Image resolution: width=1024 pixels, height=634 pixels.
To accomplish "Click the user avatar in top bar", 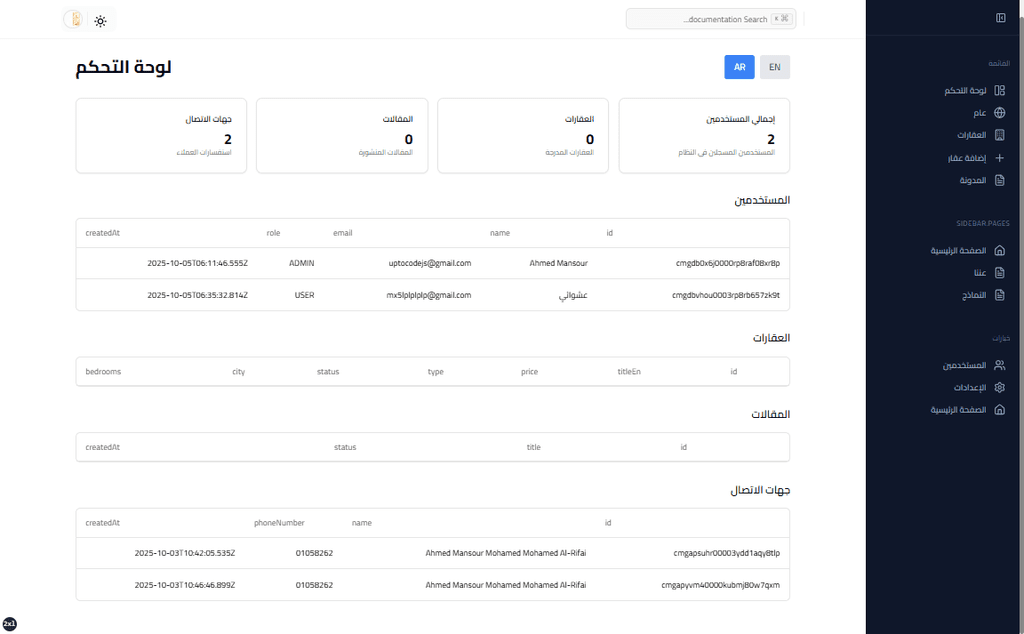I will point(74,19).
